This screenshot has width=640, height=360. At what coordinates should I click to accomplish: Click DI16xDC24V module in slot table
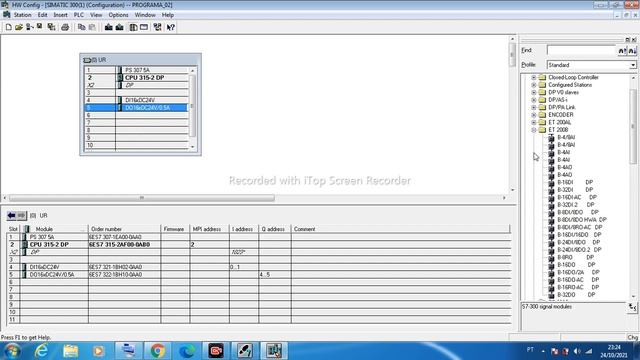pyautogui.click(x=44, y=267)
